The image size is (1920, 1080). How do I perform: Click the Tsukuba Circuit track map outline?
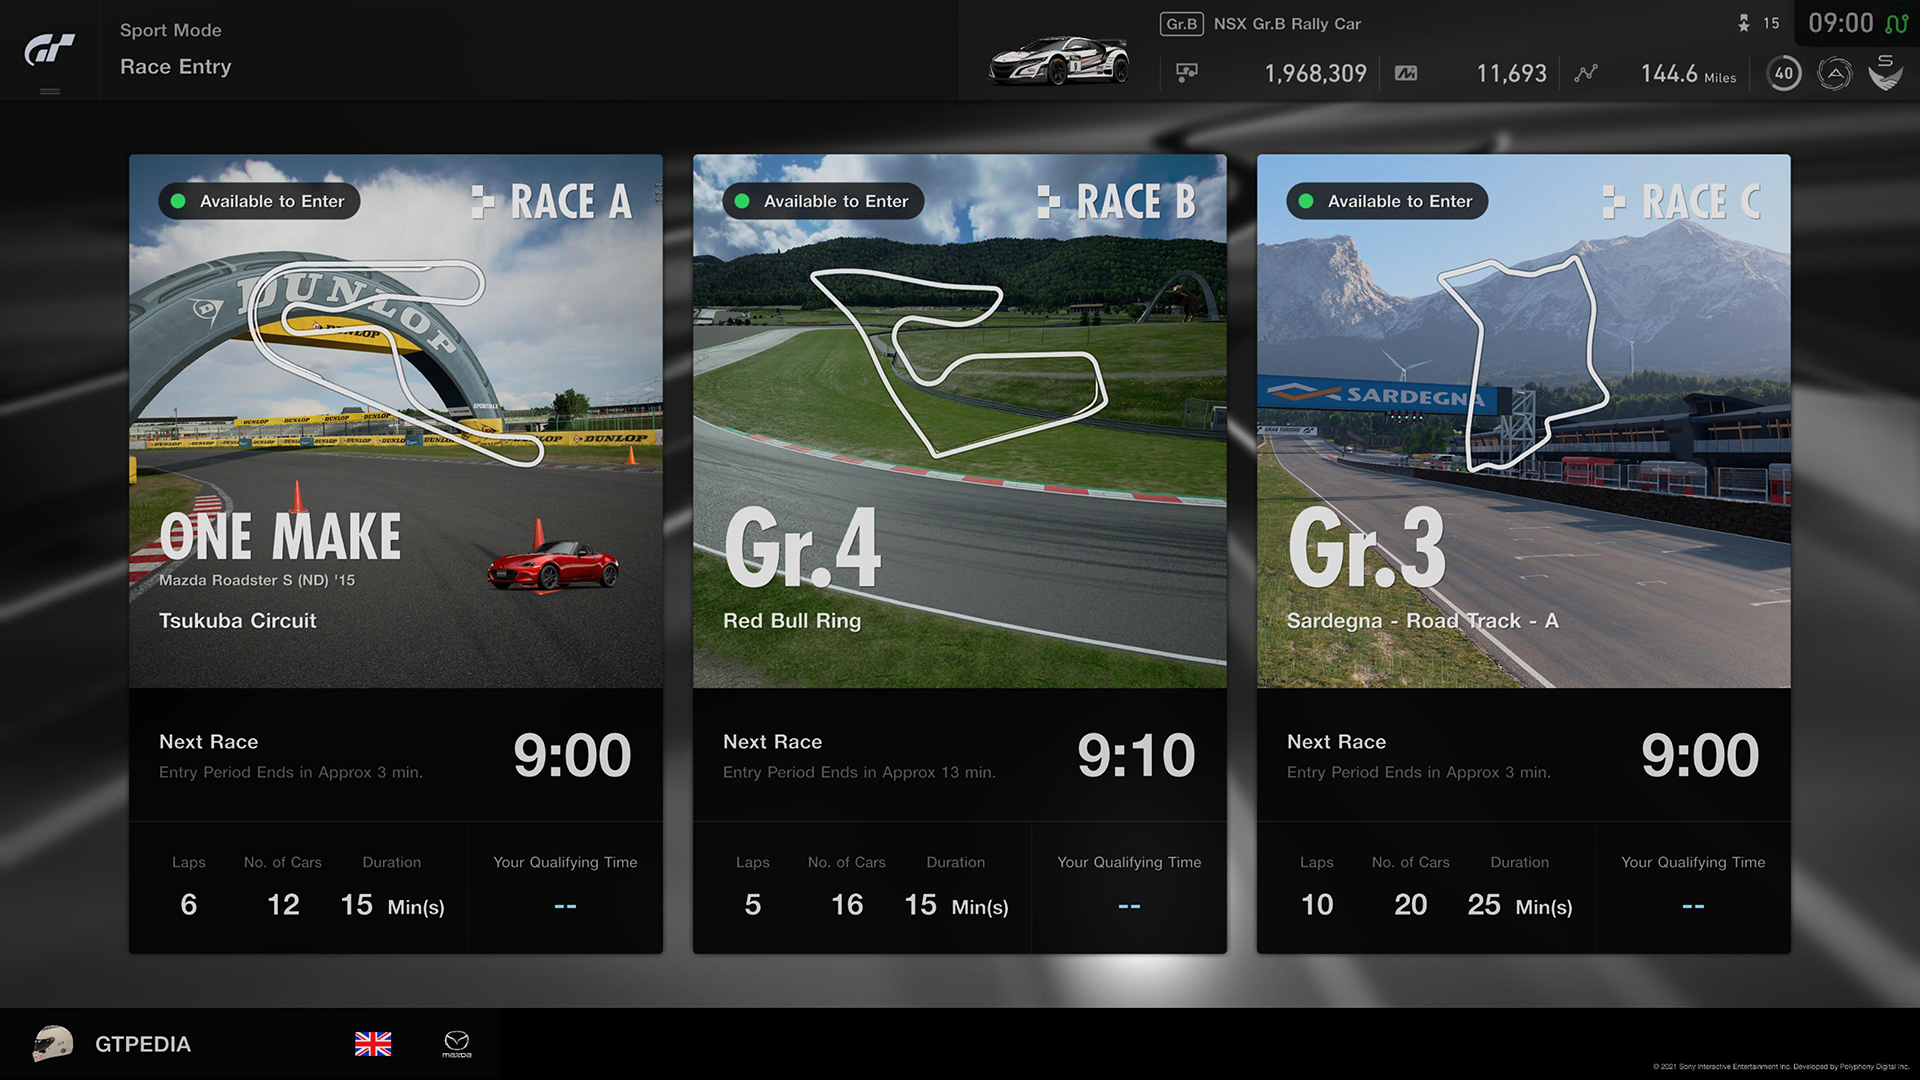click(x=395, y=362)
